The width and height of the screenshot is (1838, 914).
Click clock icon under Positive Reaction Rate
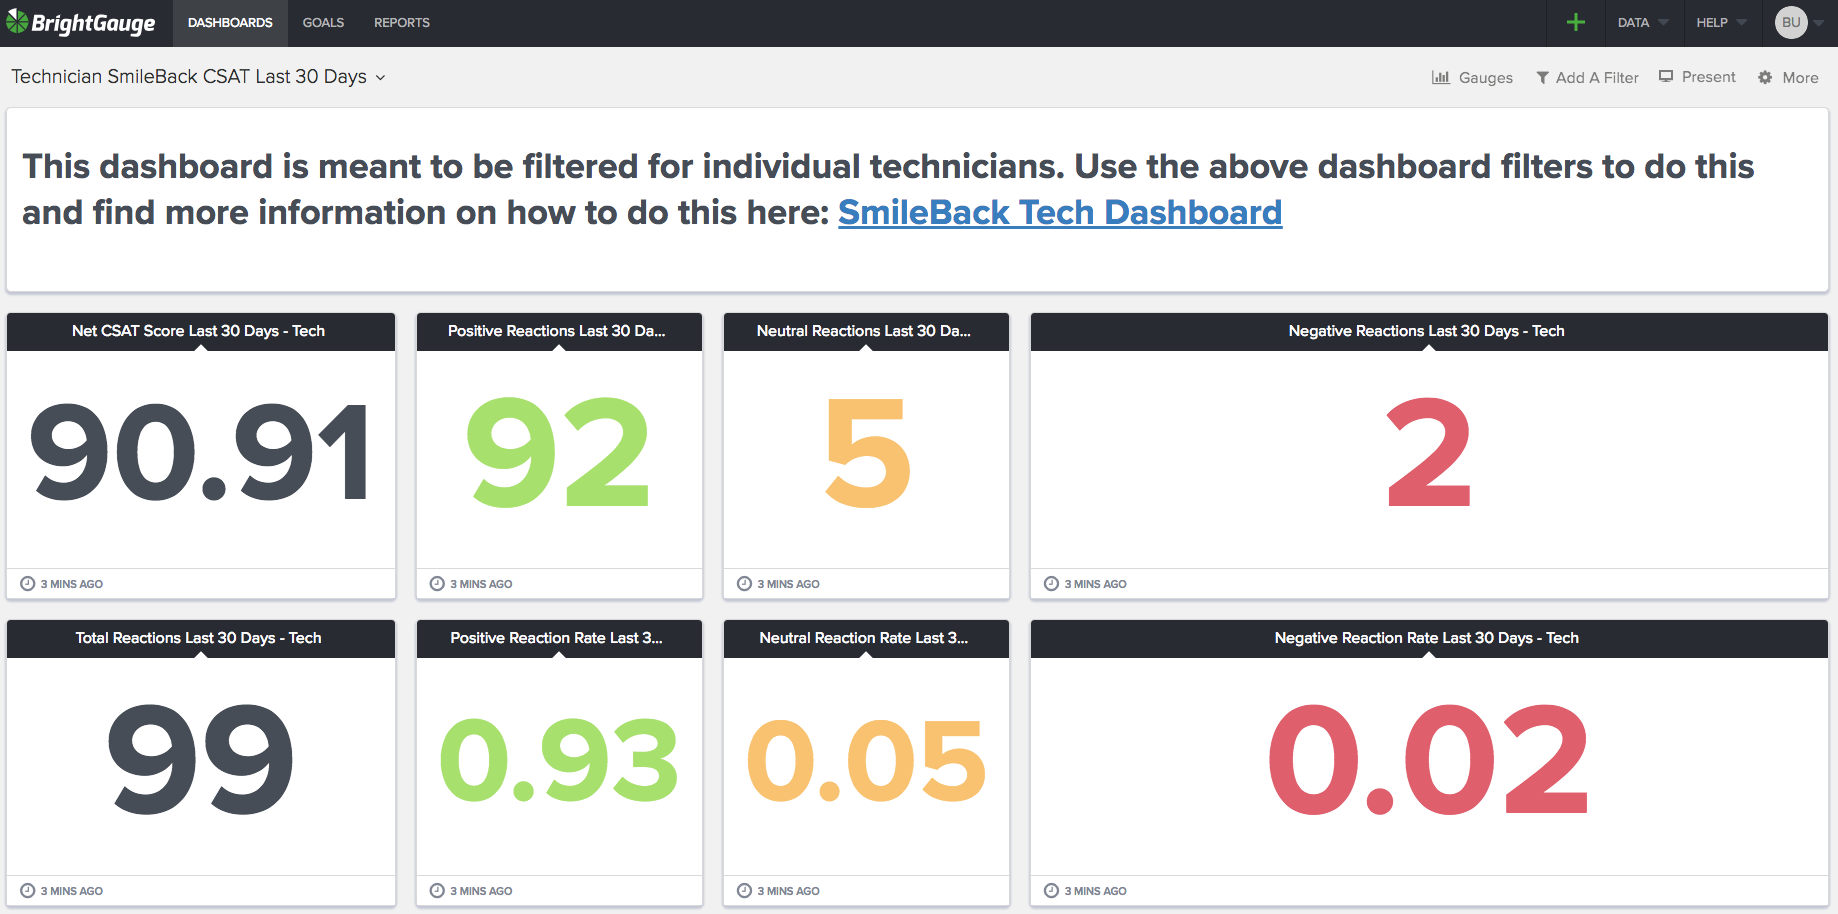coord(437,891)
